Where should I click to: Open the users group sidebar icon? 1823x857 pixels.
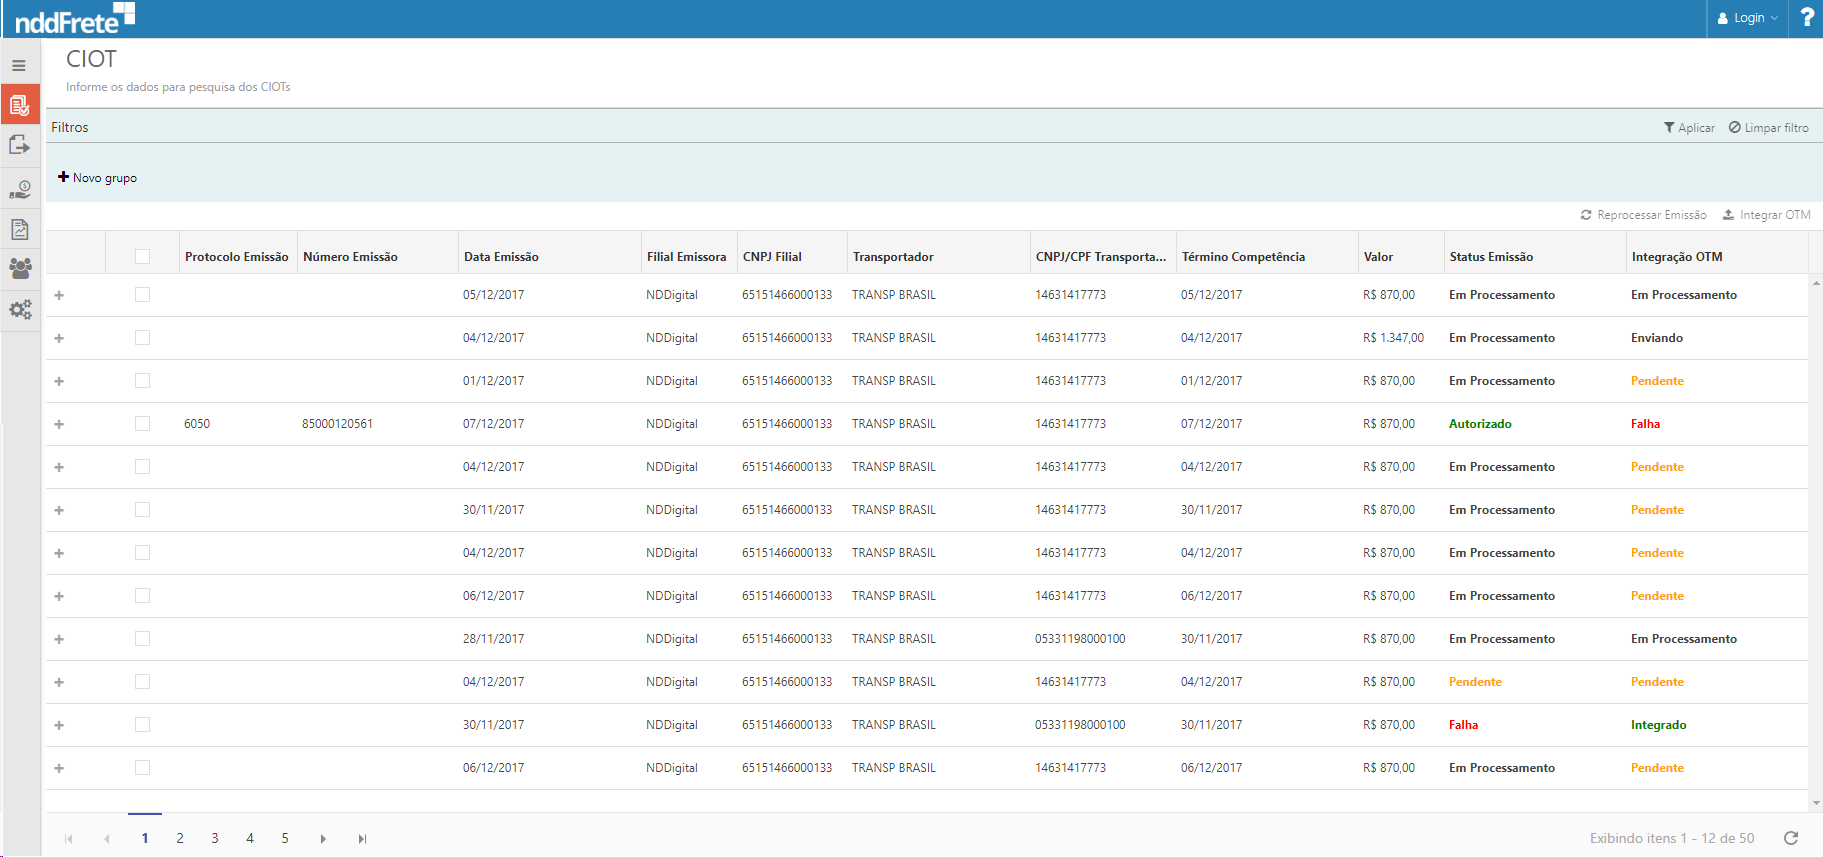click(x=19, y=268)
